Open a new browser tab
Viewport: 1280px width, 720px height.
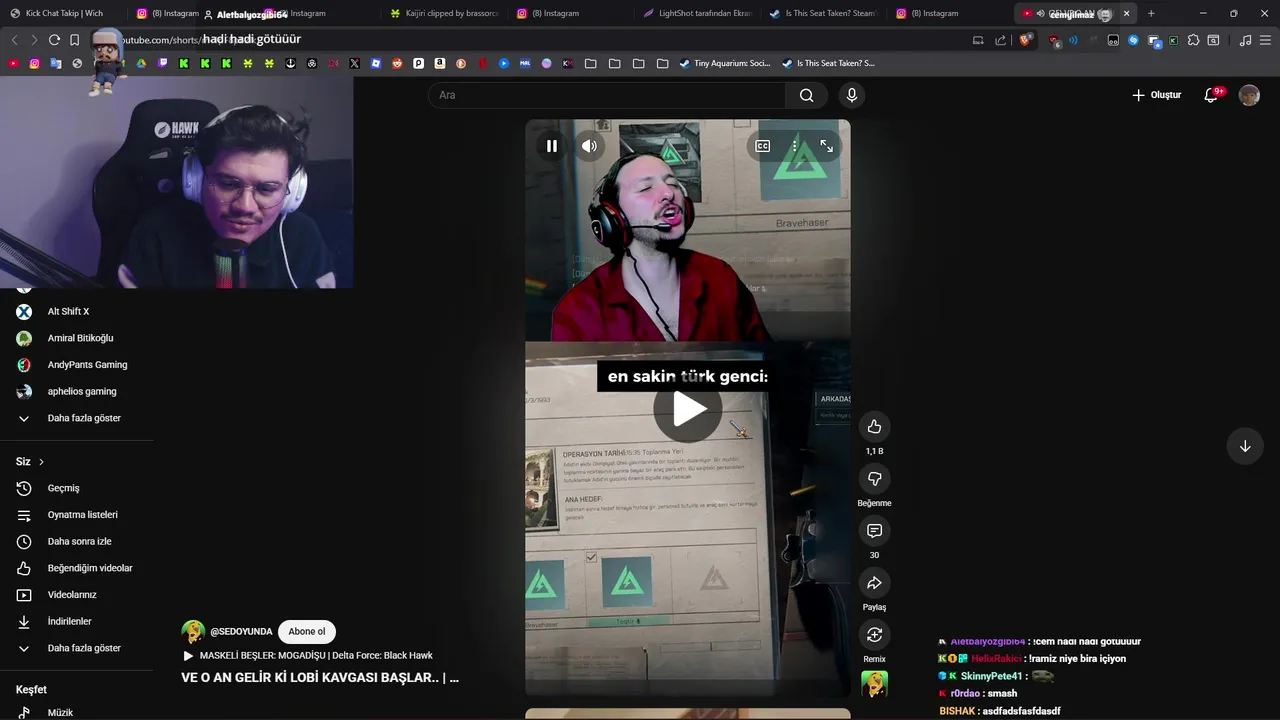[x=1151, y=13]
